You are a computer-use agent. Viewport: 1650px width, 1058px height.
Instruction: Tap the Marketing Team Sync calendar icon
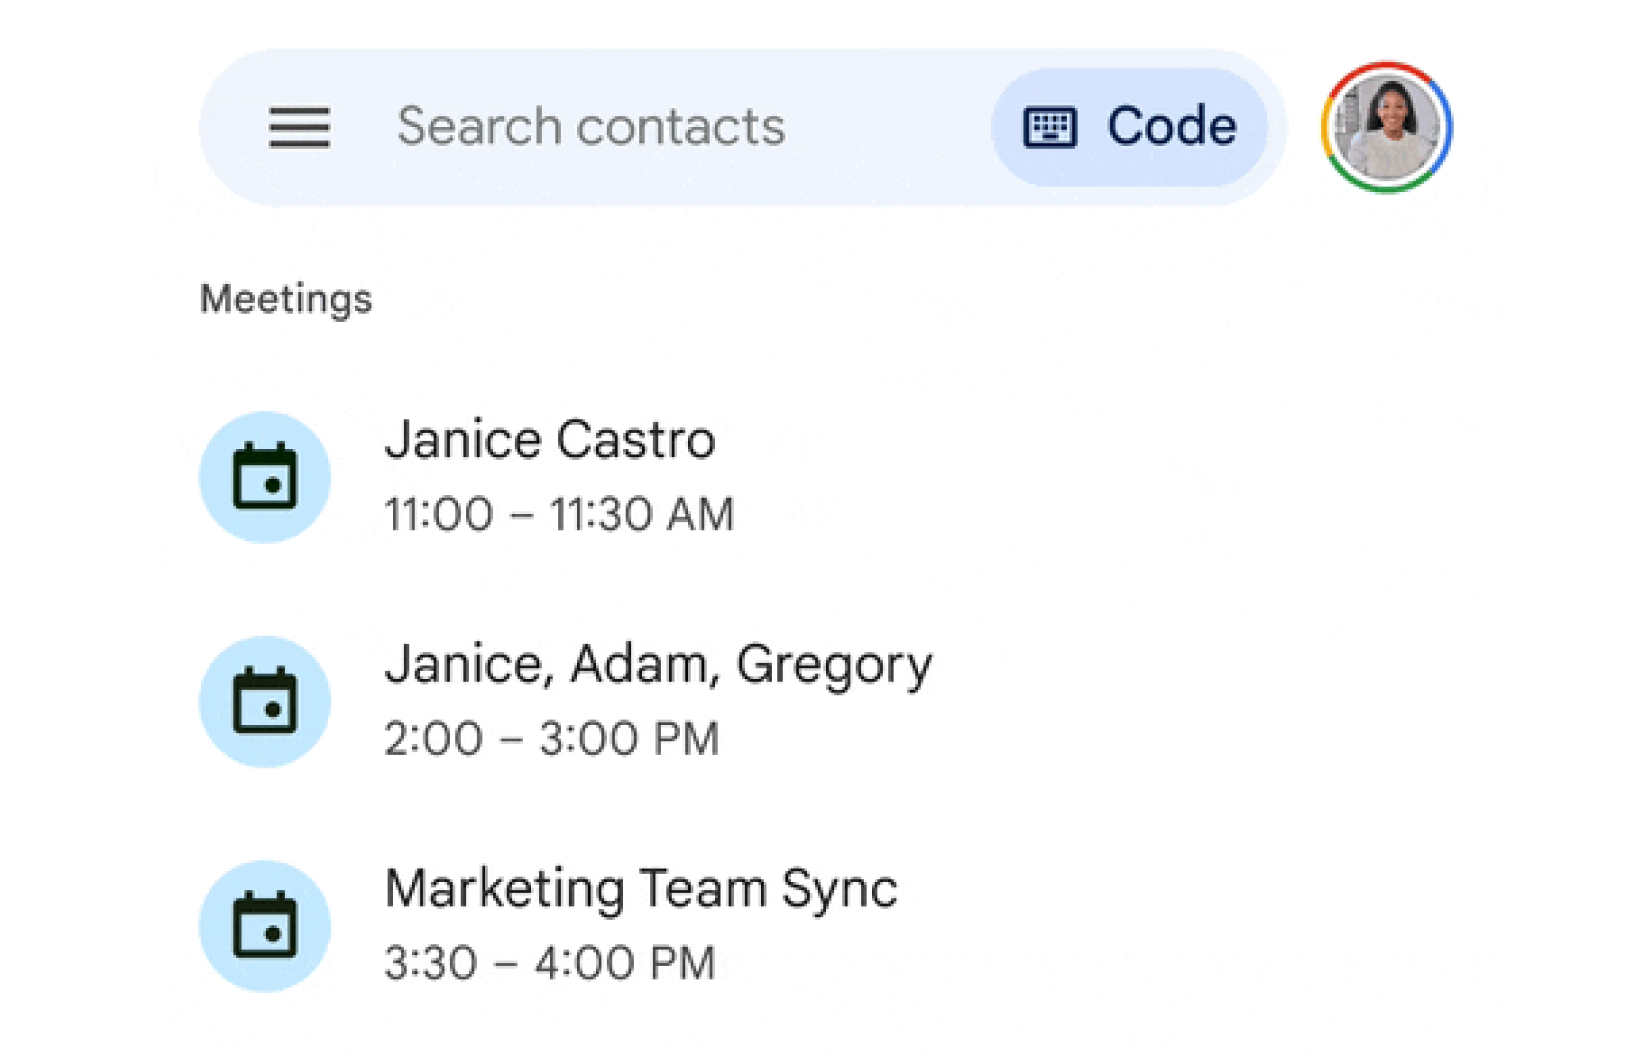click(x=265, y=926)
